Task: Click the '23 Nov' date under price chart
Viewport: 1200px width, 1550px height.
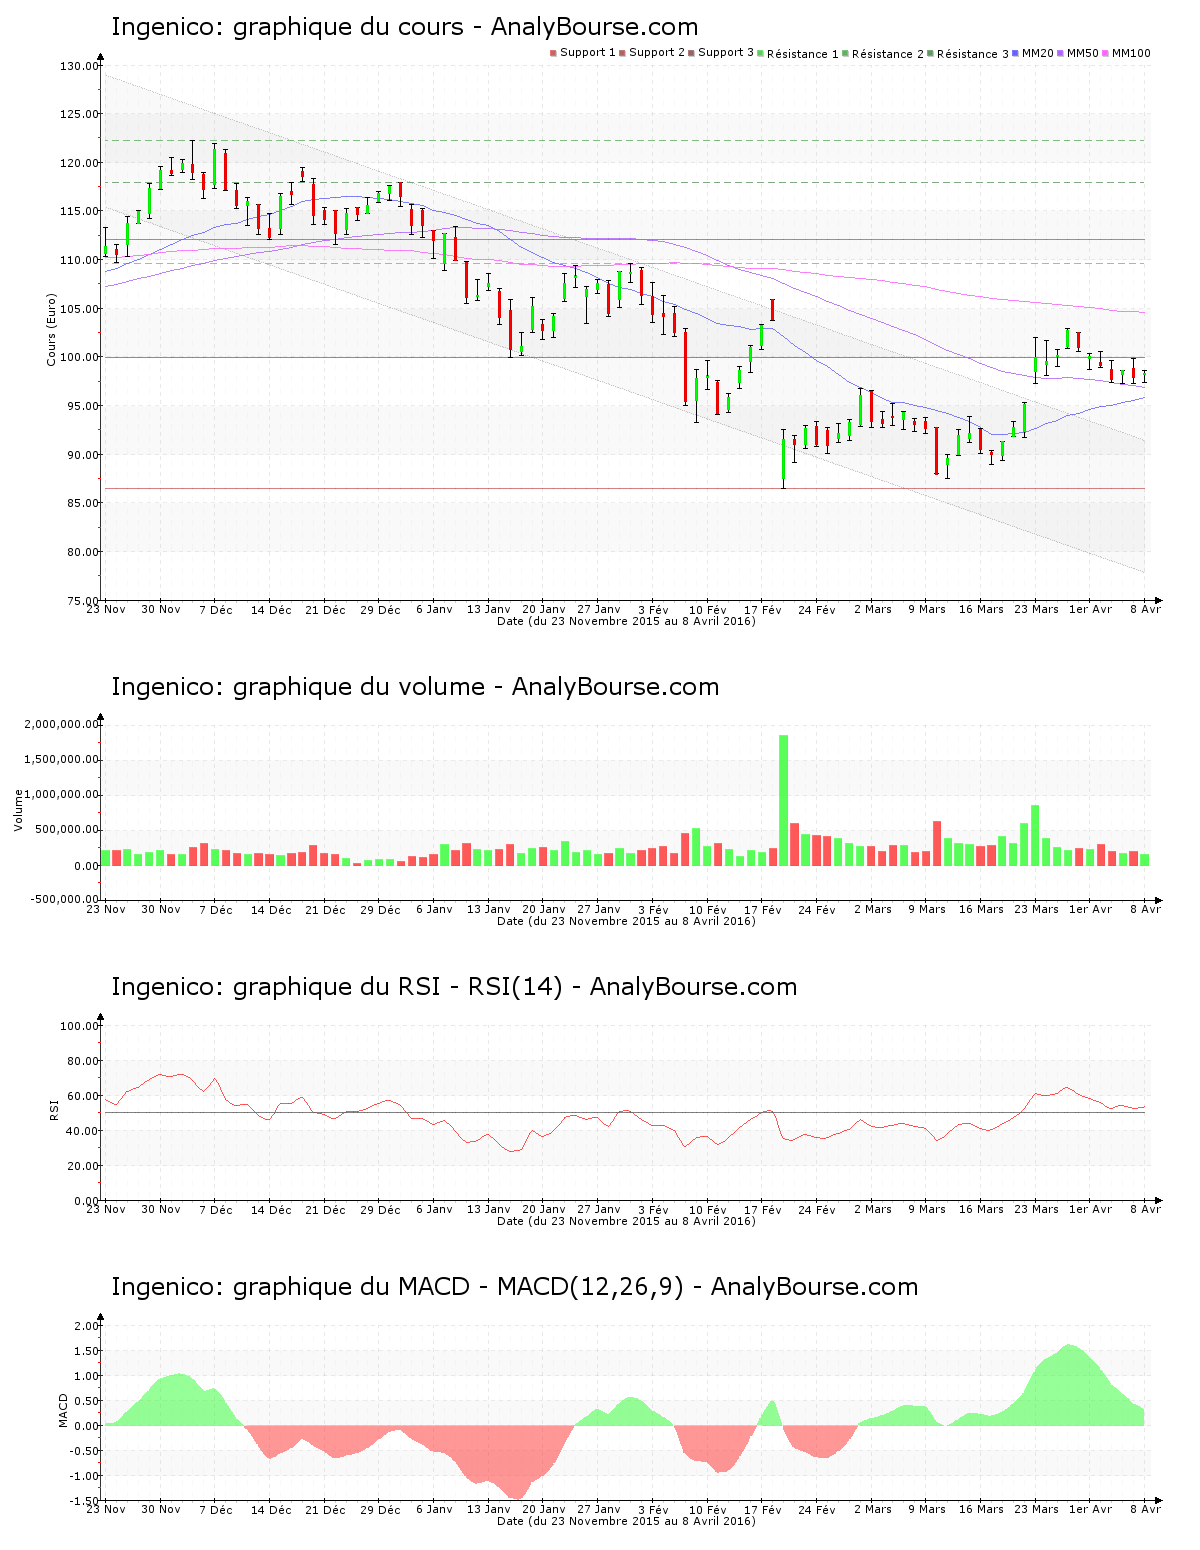Action: 106,609
